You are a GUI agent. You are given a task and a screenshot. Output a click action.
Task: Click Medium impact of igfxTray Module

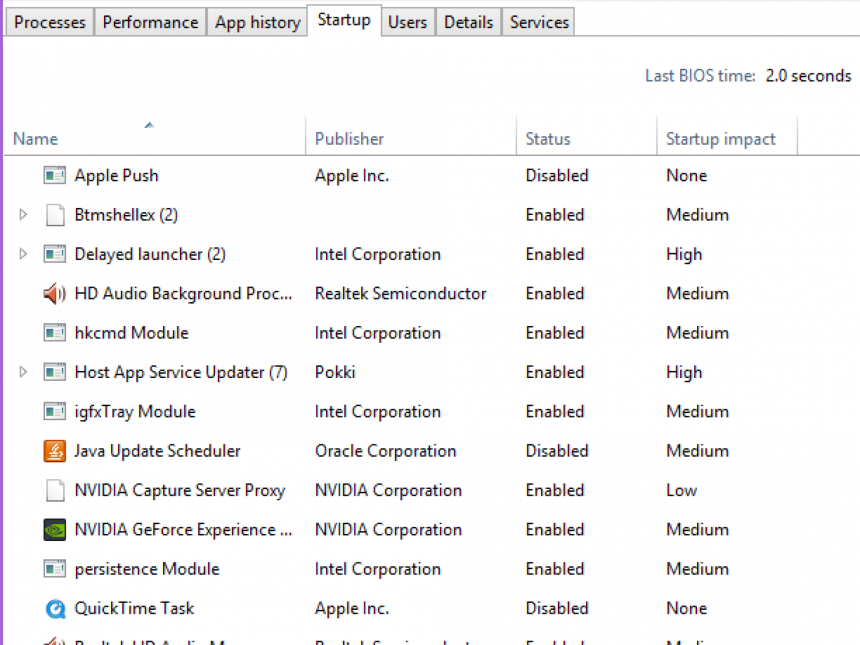697,412
